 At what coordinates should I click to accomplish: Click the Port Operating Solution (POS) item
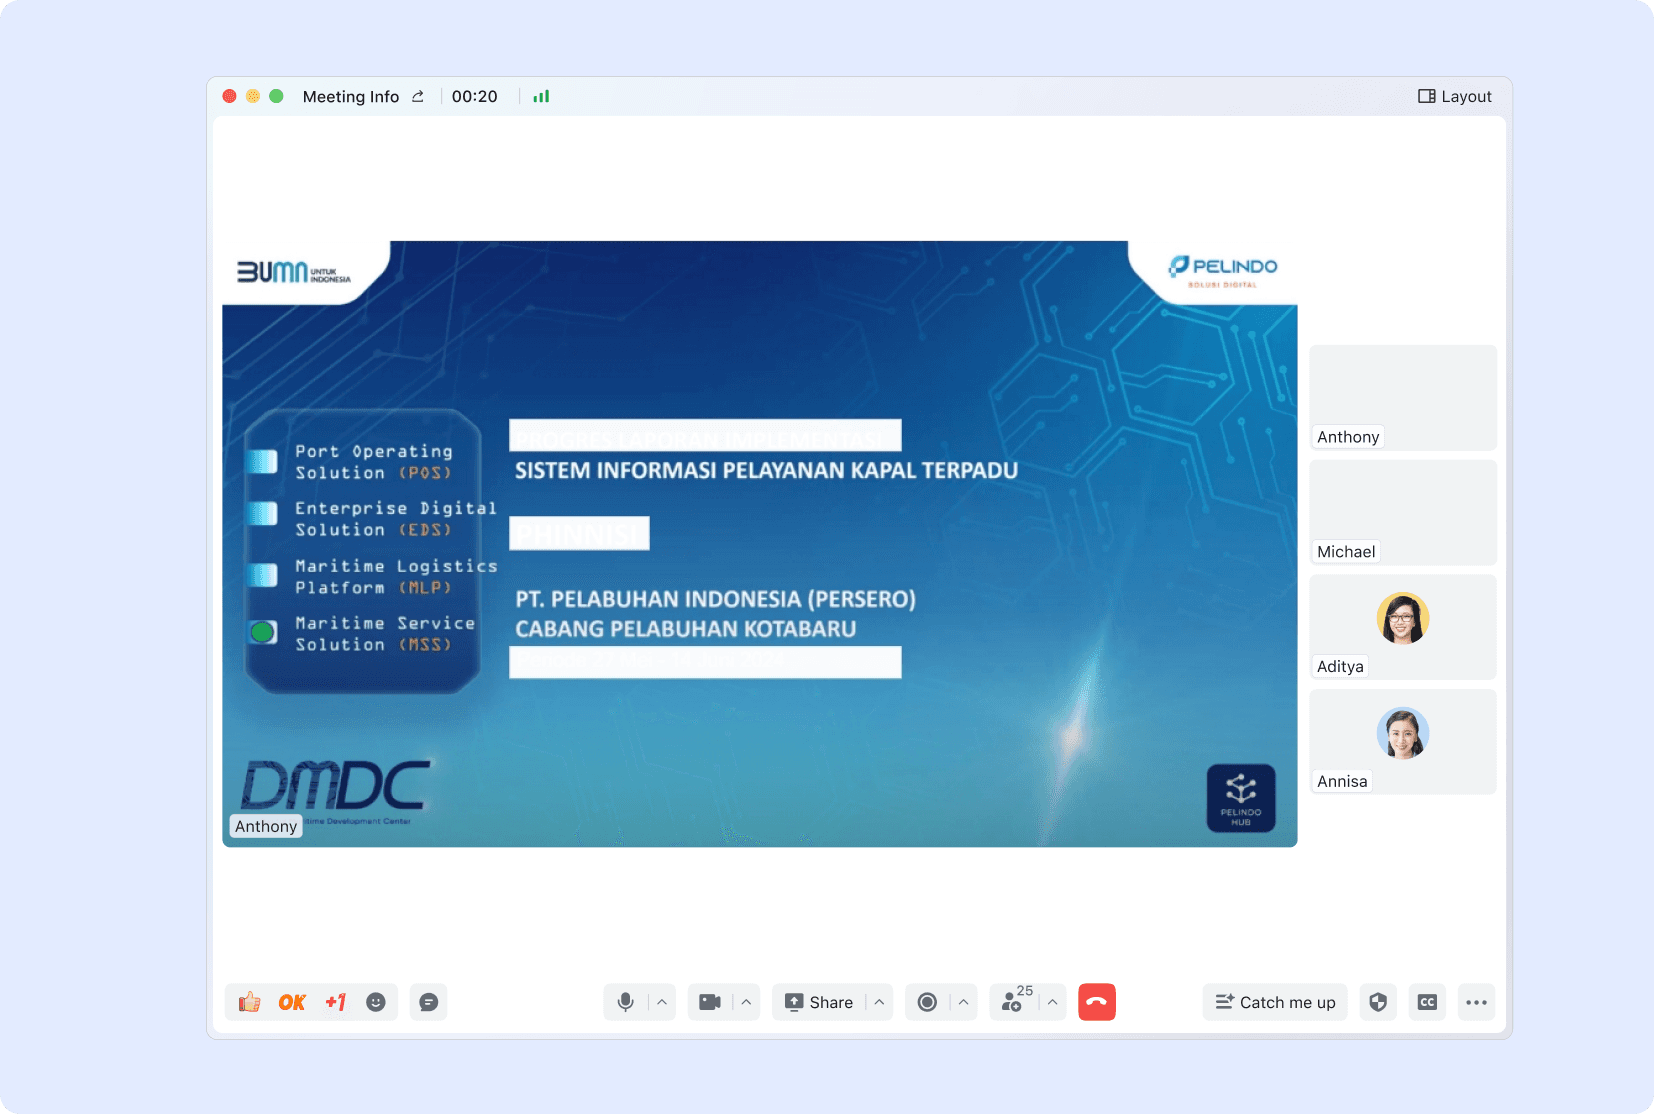[x=373, y=462]
